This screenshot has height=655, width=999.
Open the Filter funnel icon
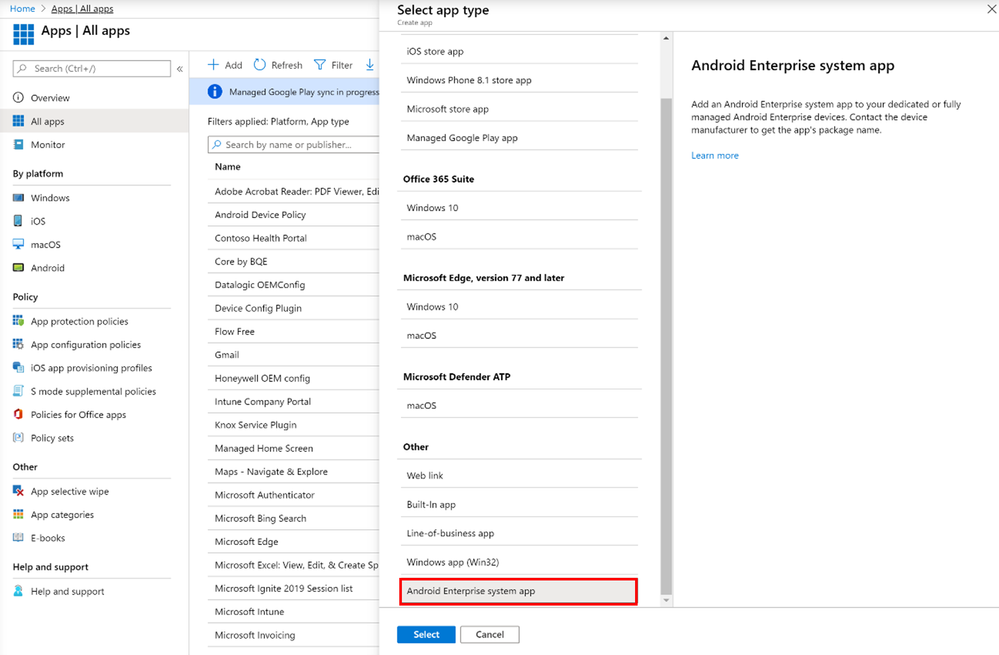[x=320, y=65]
